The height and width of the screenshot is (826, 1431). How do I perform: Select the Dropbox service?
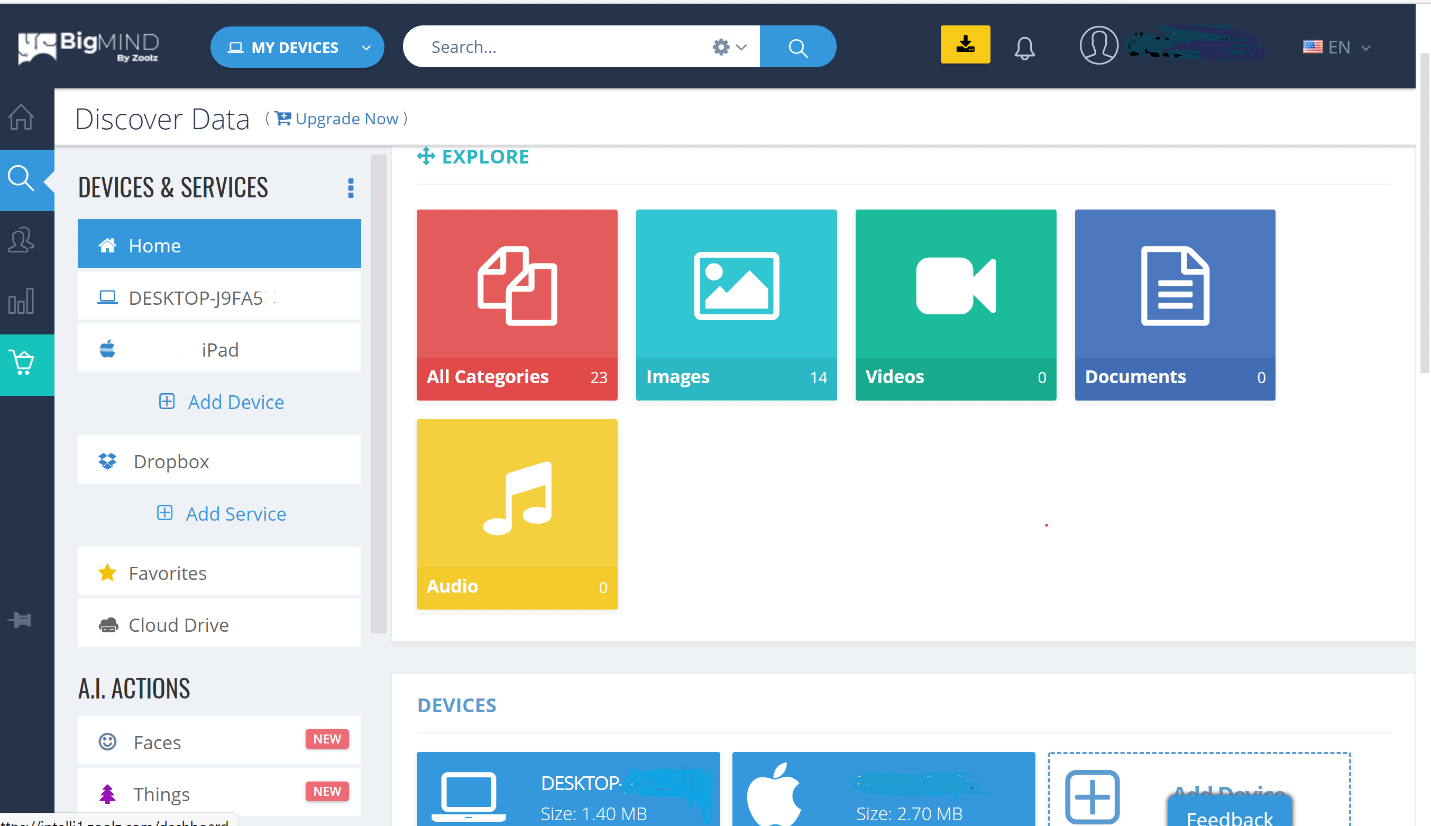coord(219,461)
